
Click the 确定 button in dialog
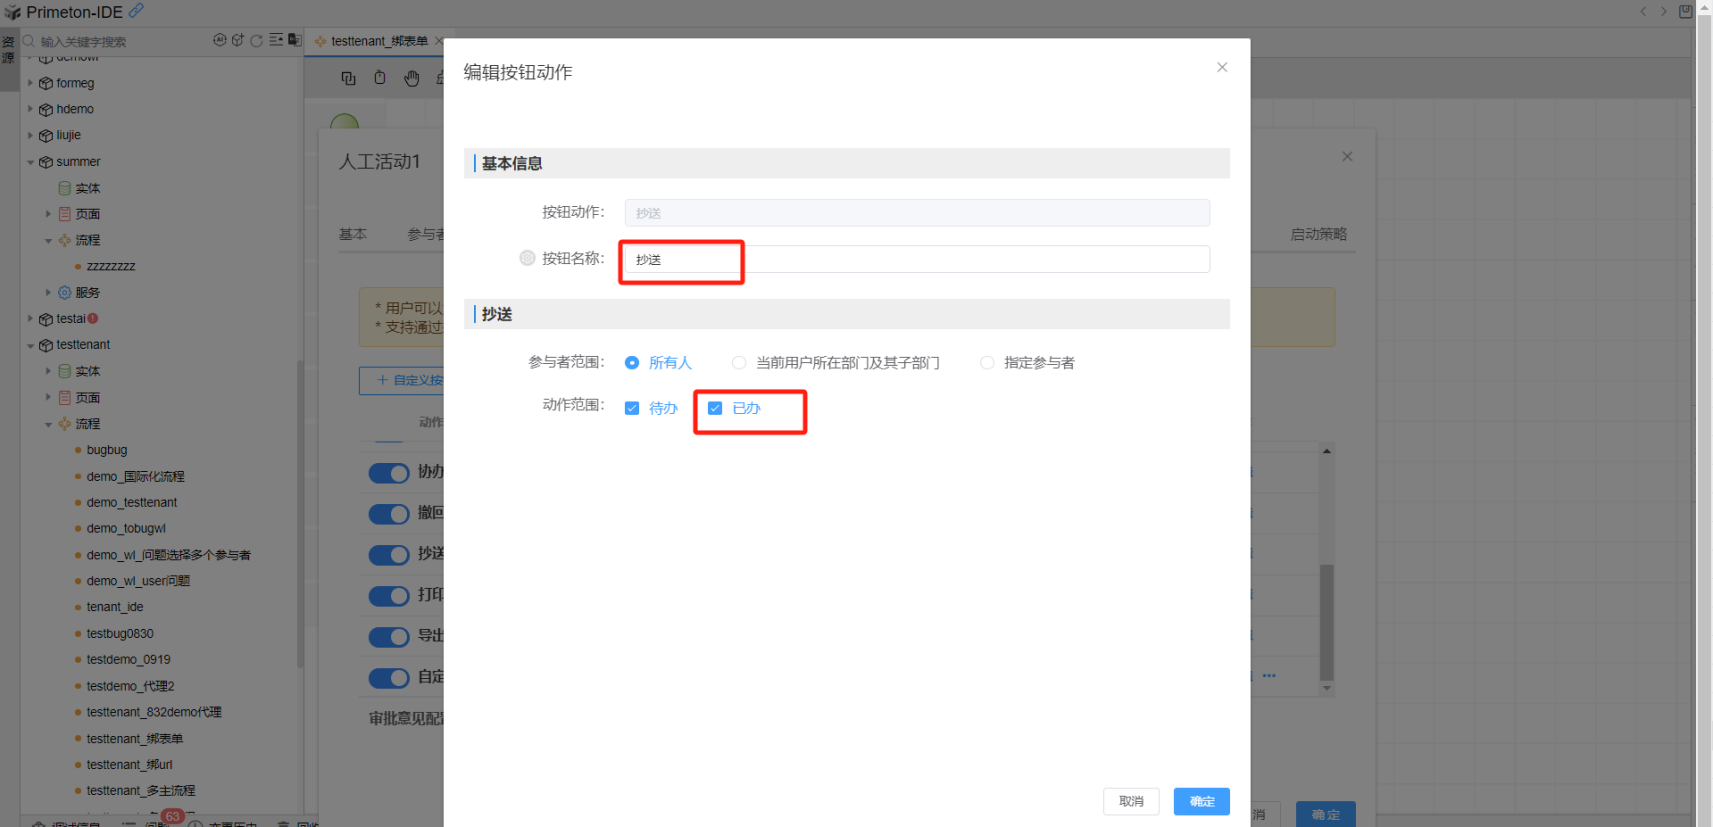[x=1201, y=801]
